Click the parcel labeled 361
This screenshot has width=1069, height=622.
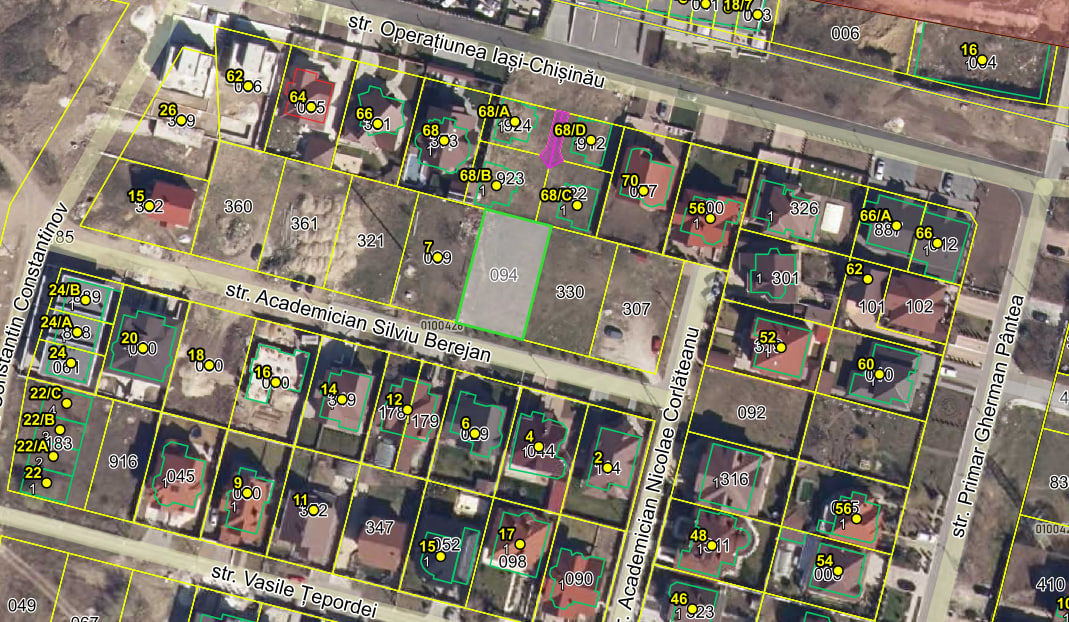tap(304, 223)
